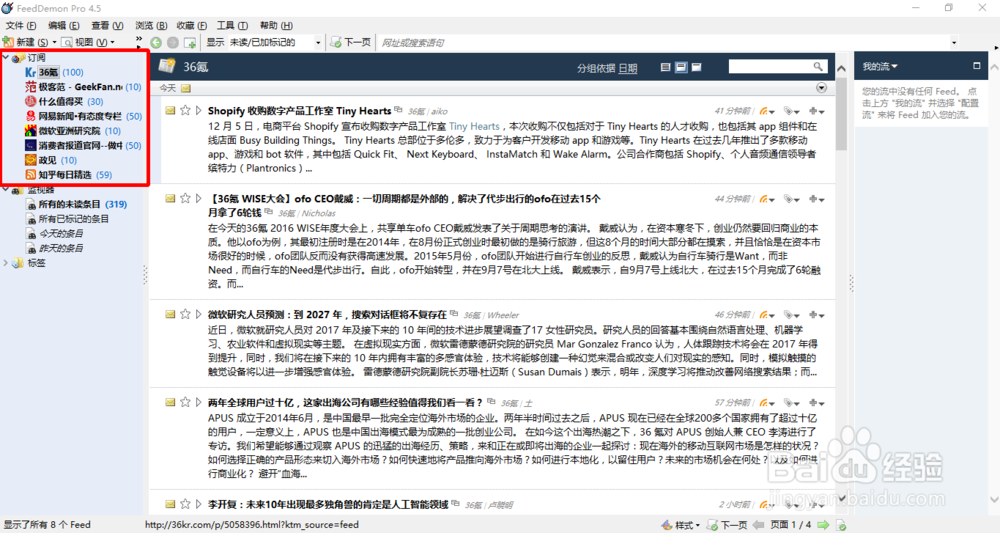
Task: Open 所有已标记的条目 watch item
Action: click(x=68, y=219)
